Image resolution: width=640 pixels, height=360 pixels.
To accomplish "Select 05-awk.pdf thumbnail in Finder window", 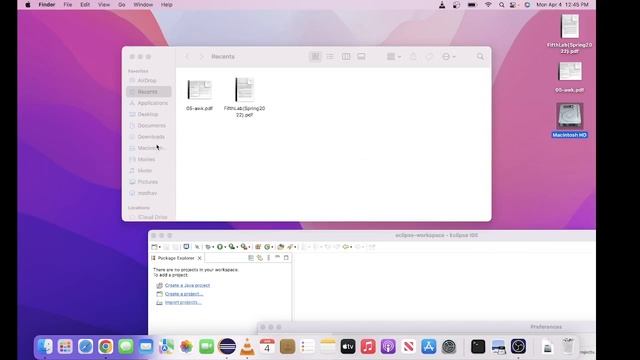I will click(x=200, y=90).
